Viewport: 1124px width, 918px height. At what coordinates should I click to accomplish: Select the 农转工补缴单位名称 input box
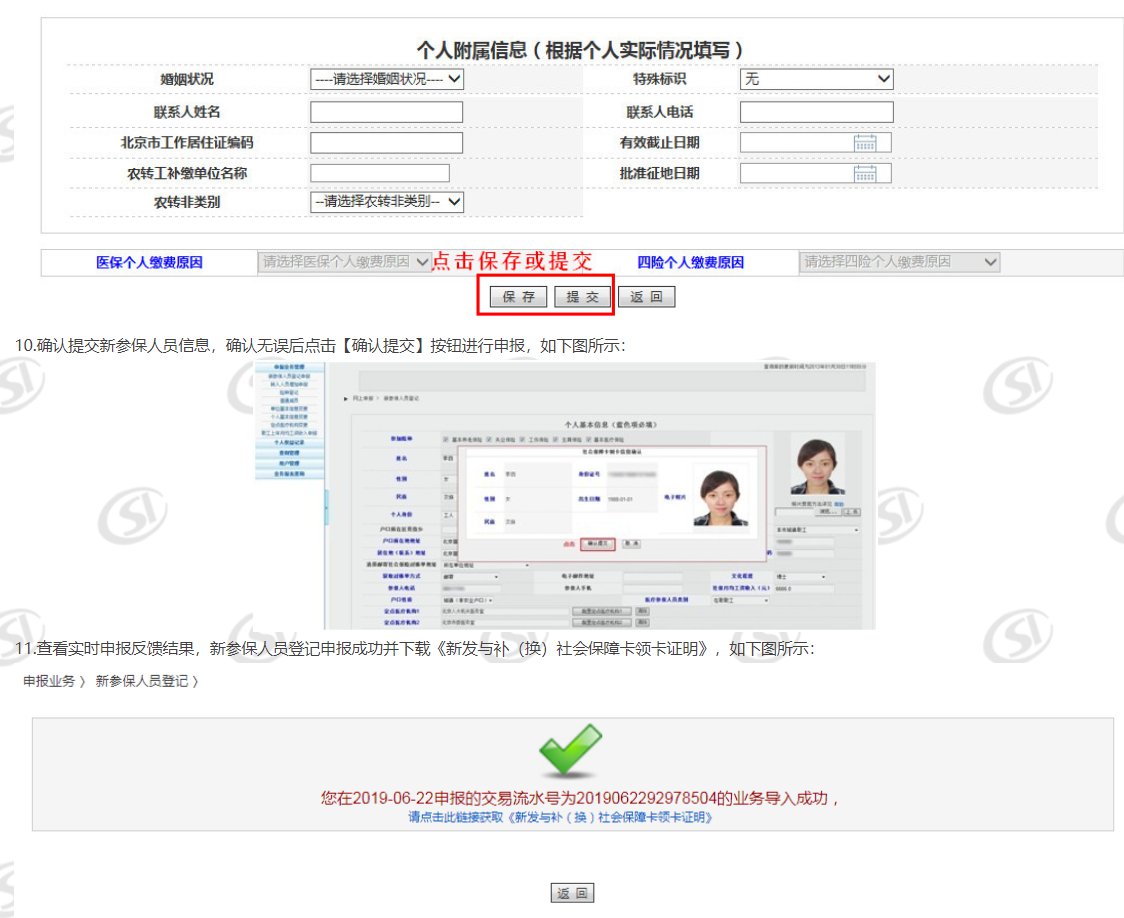tap(380, 174)
